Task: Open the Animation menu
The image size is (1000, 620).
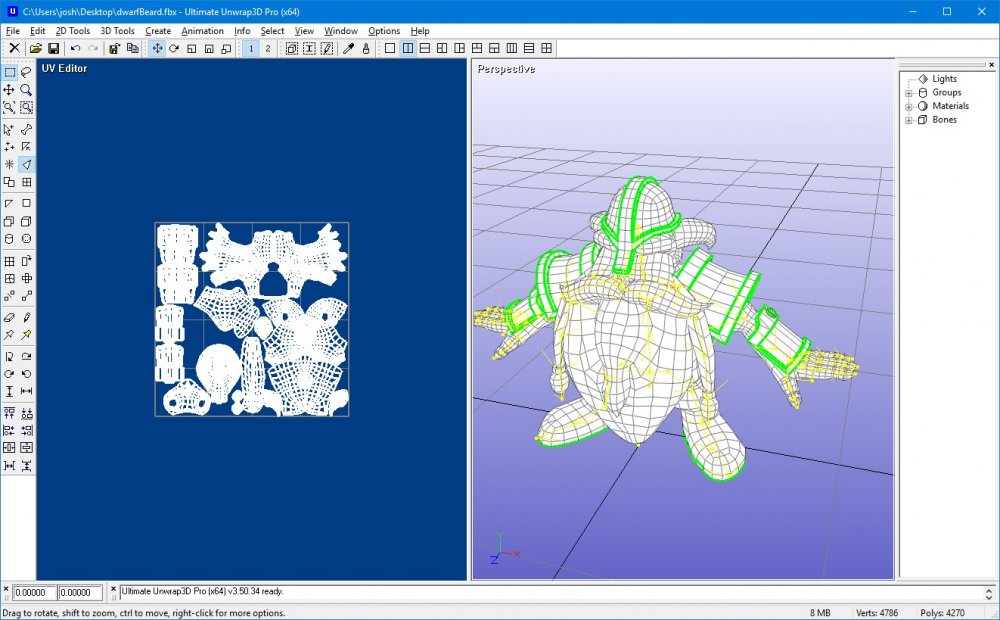Action: click(x=202, y=31)
